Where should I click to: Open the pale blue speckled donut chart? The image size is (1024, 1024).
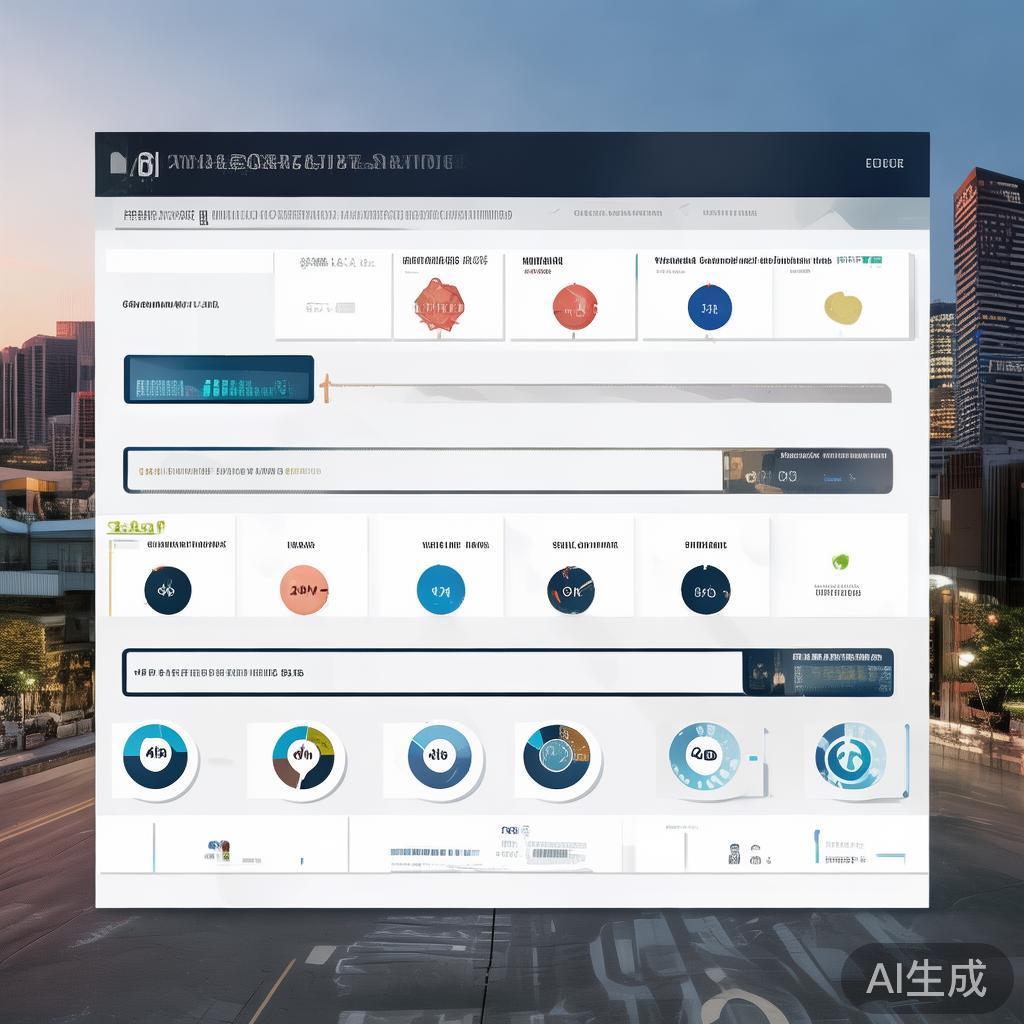point(705,755)
